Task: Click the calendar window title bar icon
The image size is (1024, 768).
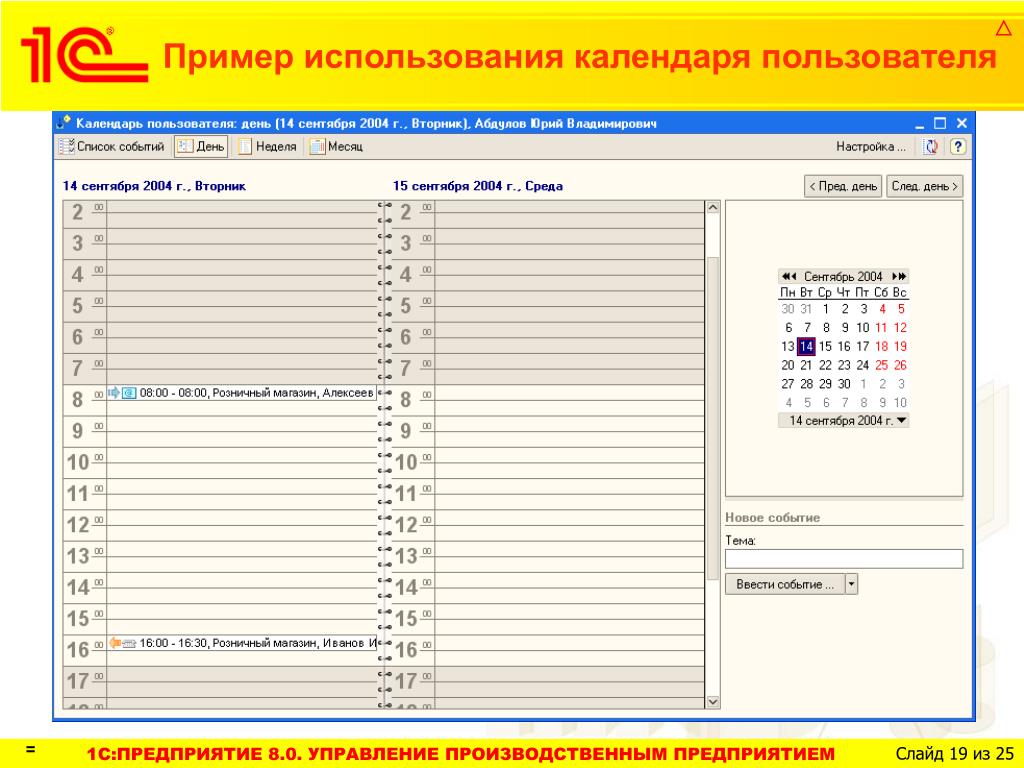Action: 63,123
